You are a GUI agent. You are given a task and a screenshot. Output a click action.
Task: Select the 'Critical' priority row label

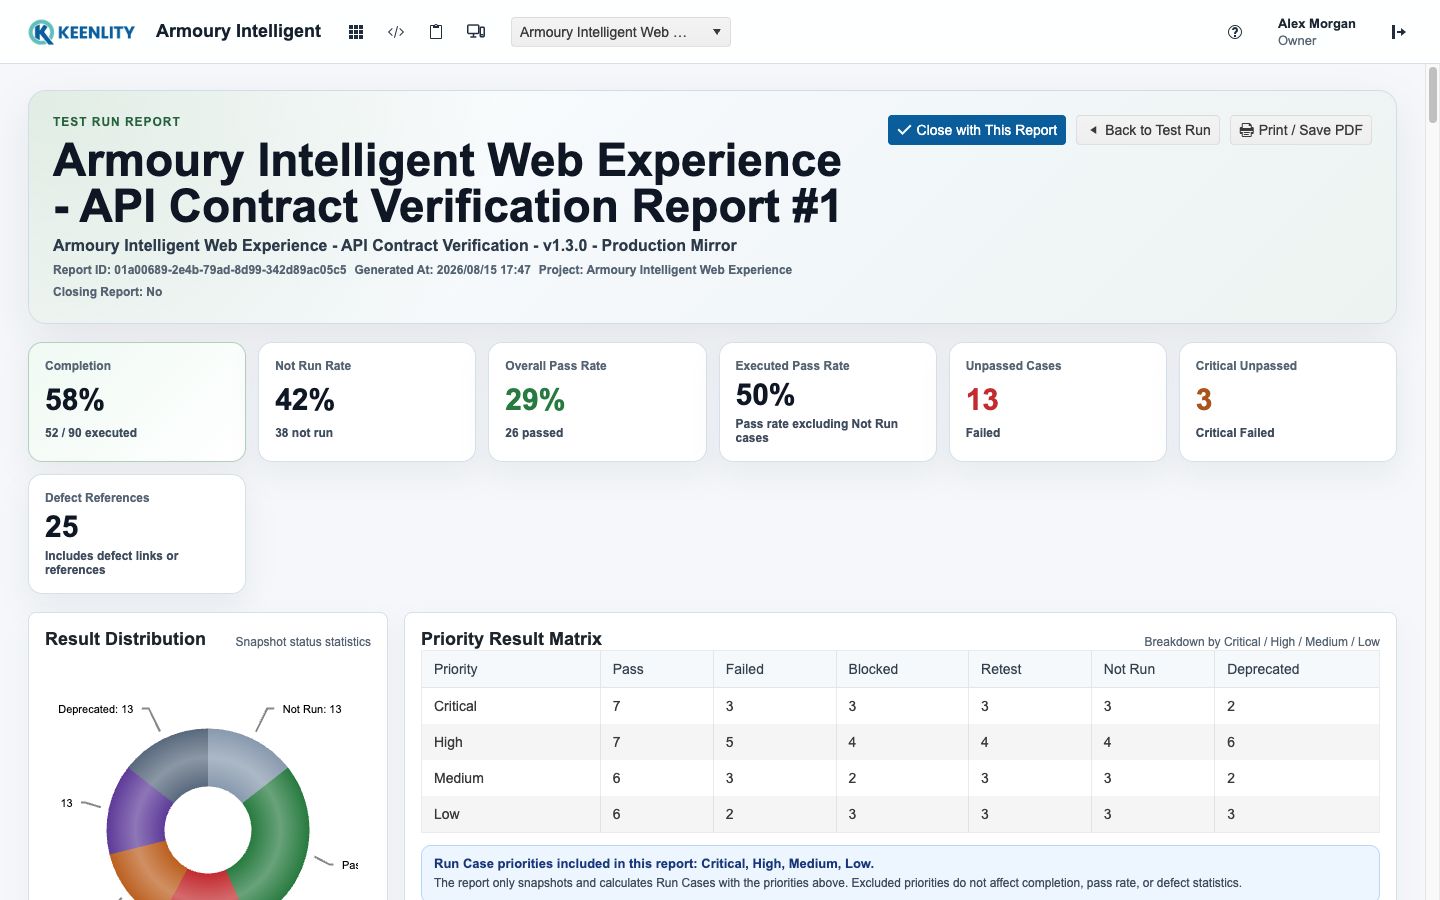455,706
